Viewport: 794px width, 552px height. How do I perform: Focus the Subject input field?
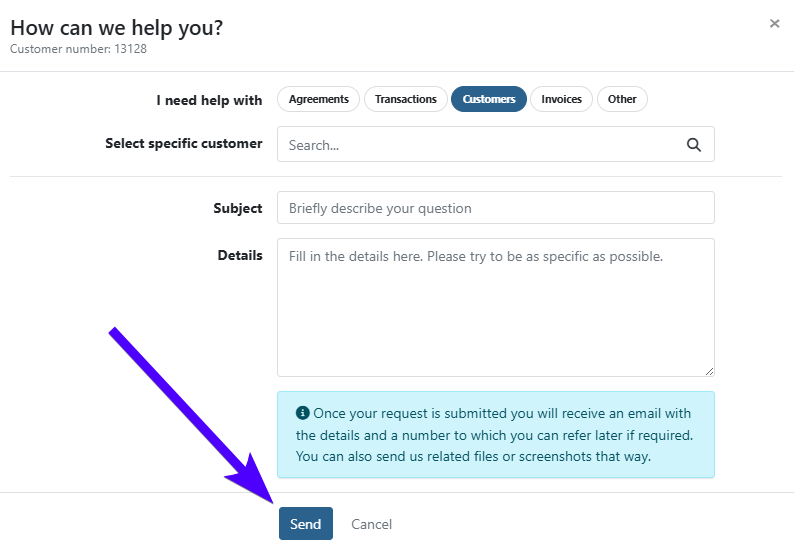(x=495, y=208)
